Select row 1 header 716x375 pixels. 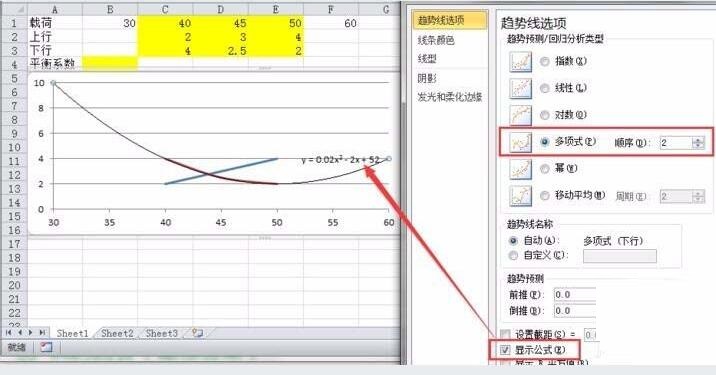(14, 23)
